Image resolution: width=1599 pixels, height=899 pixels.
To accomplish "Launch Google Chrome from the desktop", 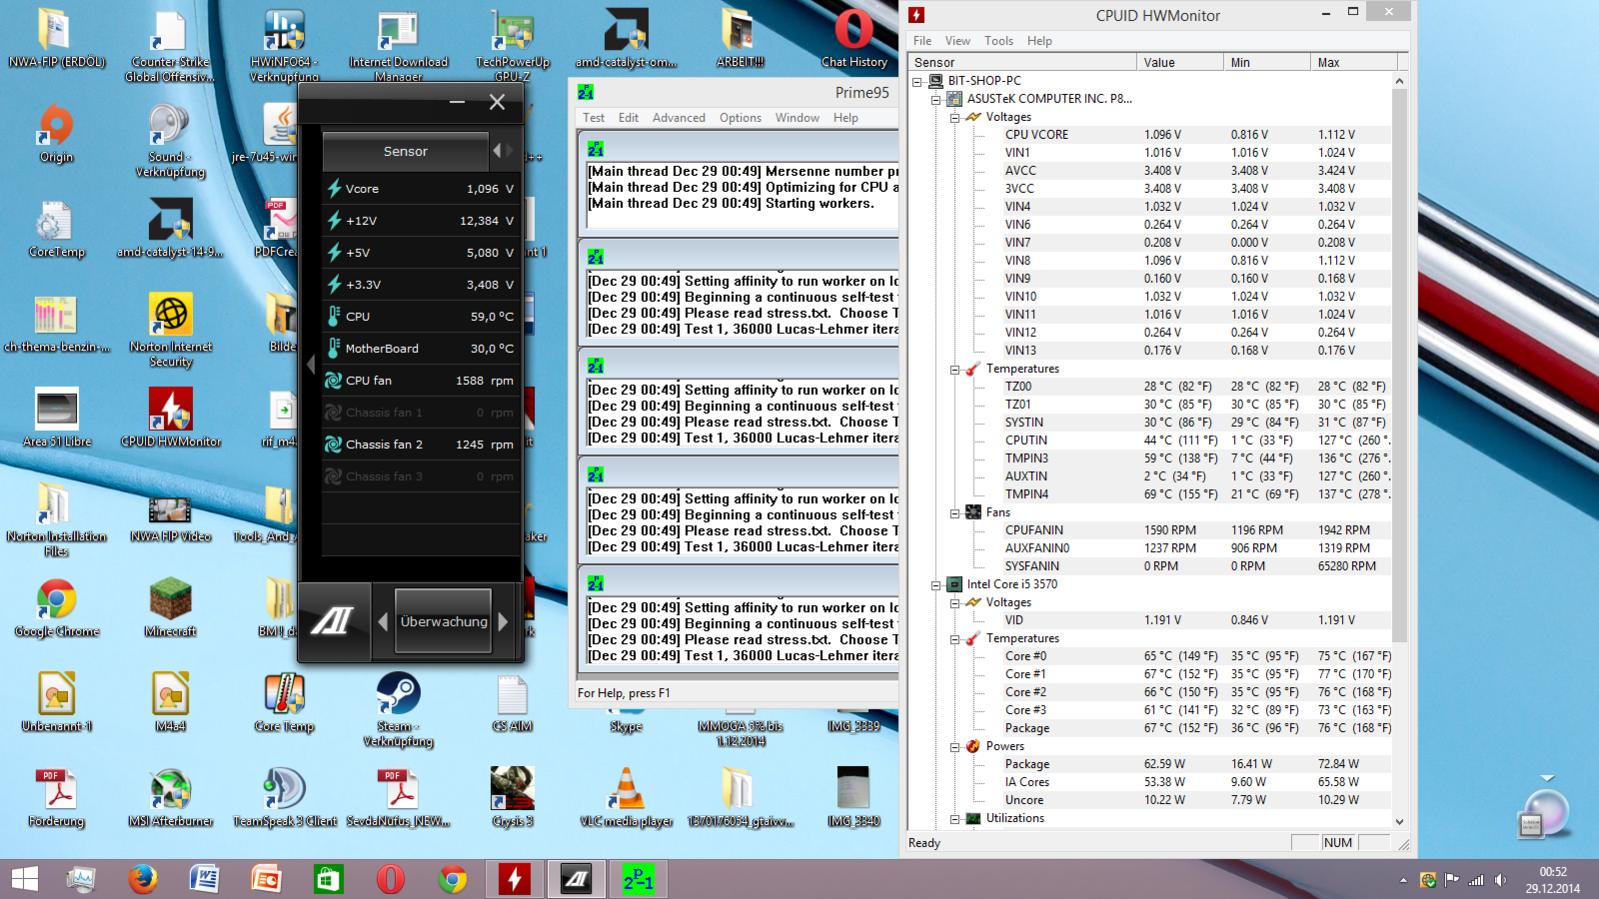I will tap(56, 607).
